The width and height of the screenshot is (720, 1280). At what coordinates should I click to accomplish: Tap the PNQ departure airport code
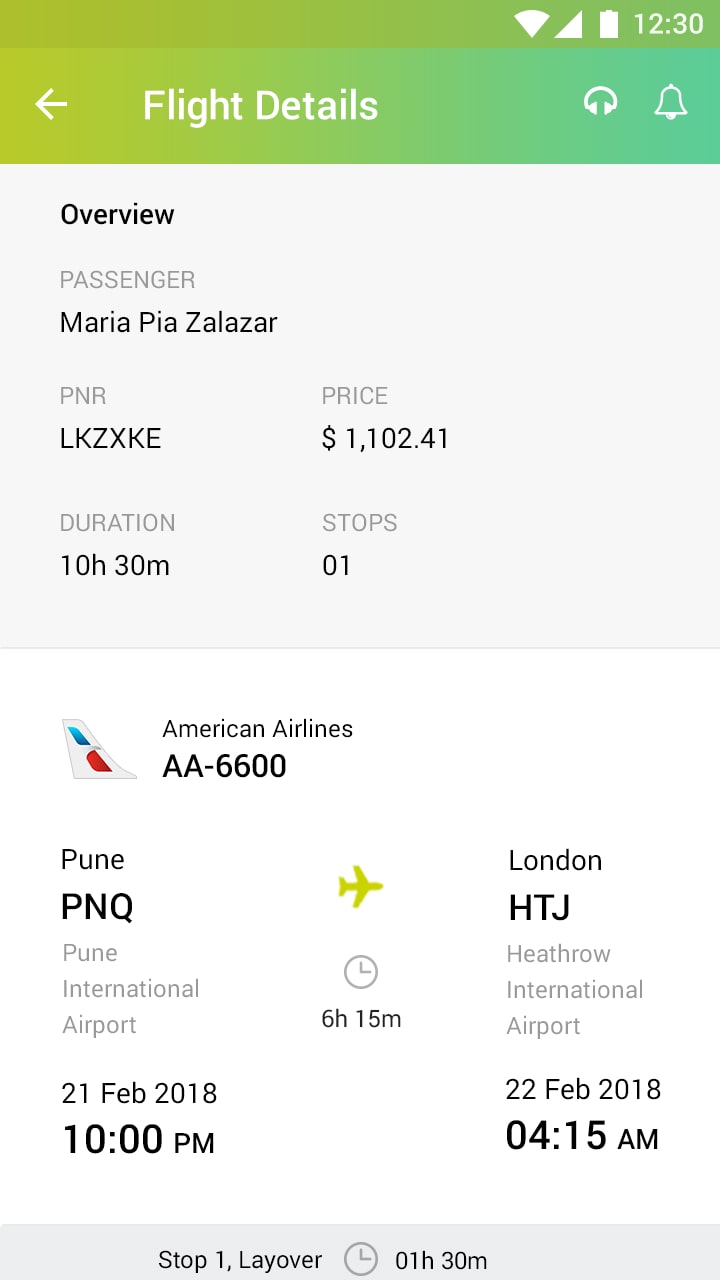97,907
